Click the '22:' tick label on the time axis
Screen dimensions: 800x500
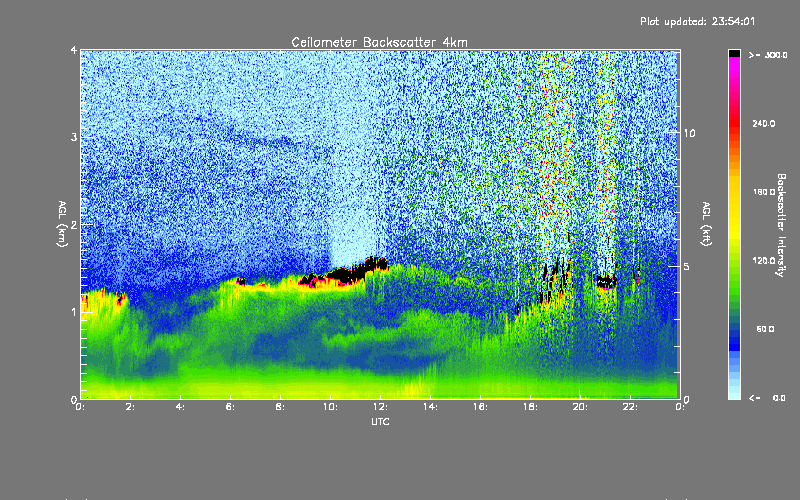pyautogui.click(x=630, y=407)
